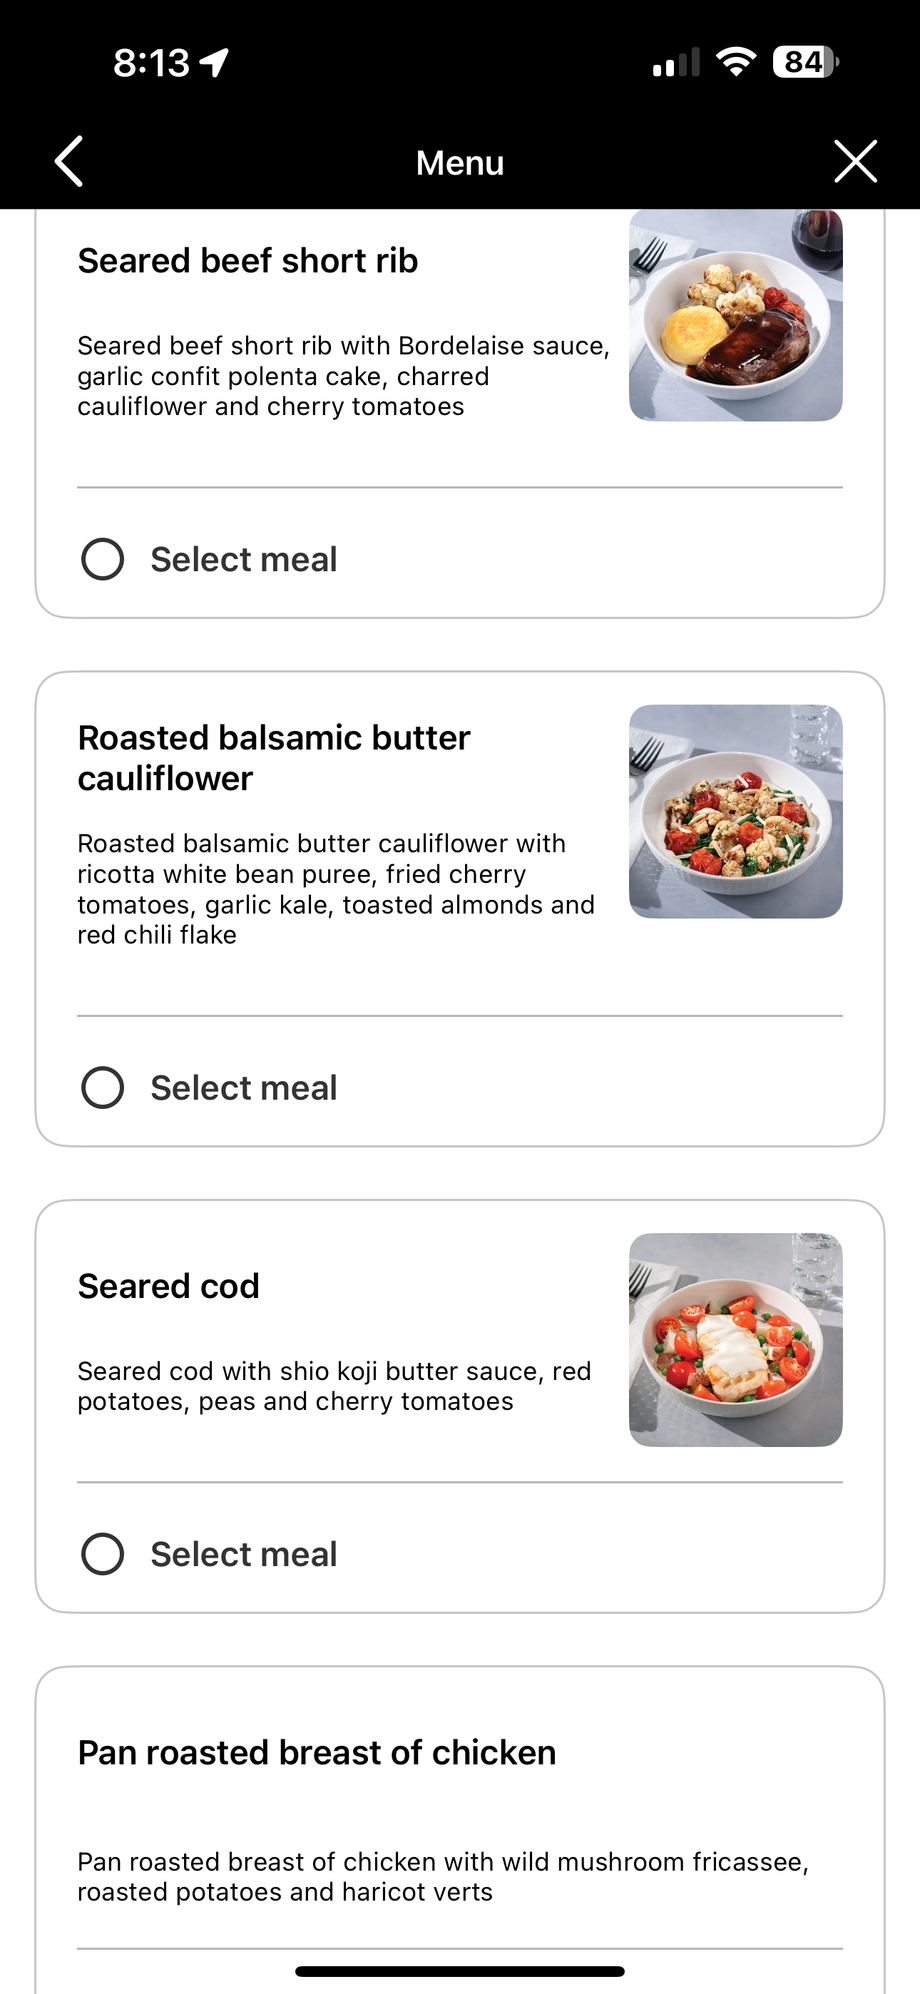Image resolution: width=920 pixels, height=1994 pixels.
Task: Tap the "Seared beef short rib" title
Action: [248, 261]
